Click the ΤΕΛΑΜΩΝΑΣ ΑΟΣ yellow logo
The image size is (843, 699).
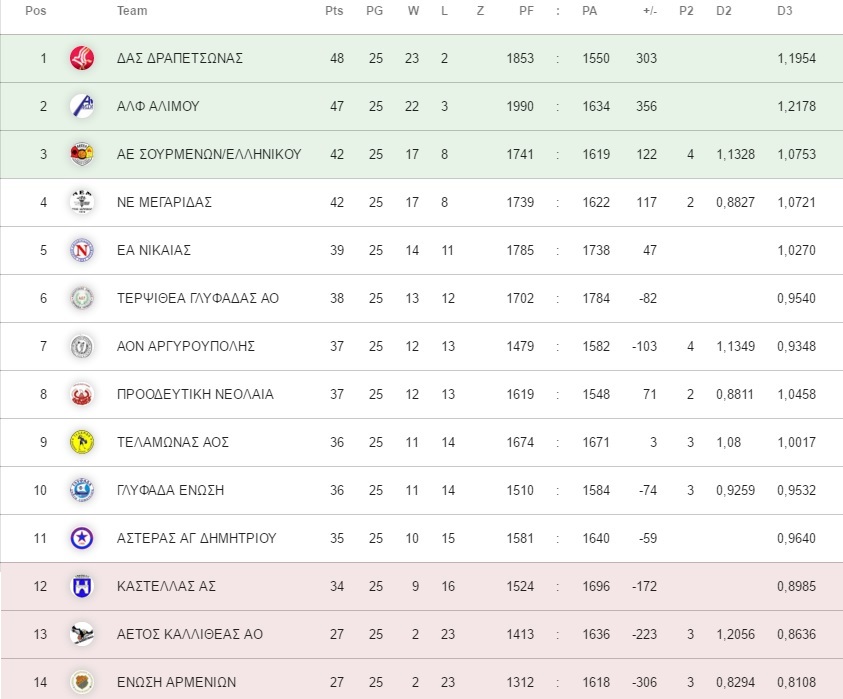pos(82,442)
